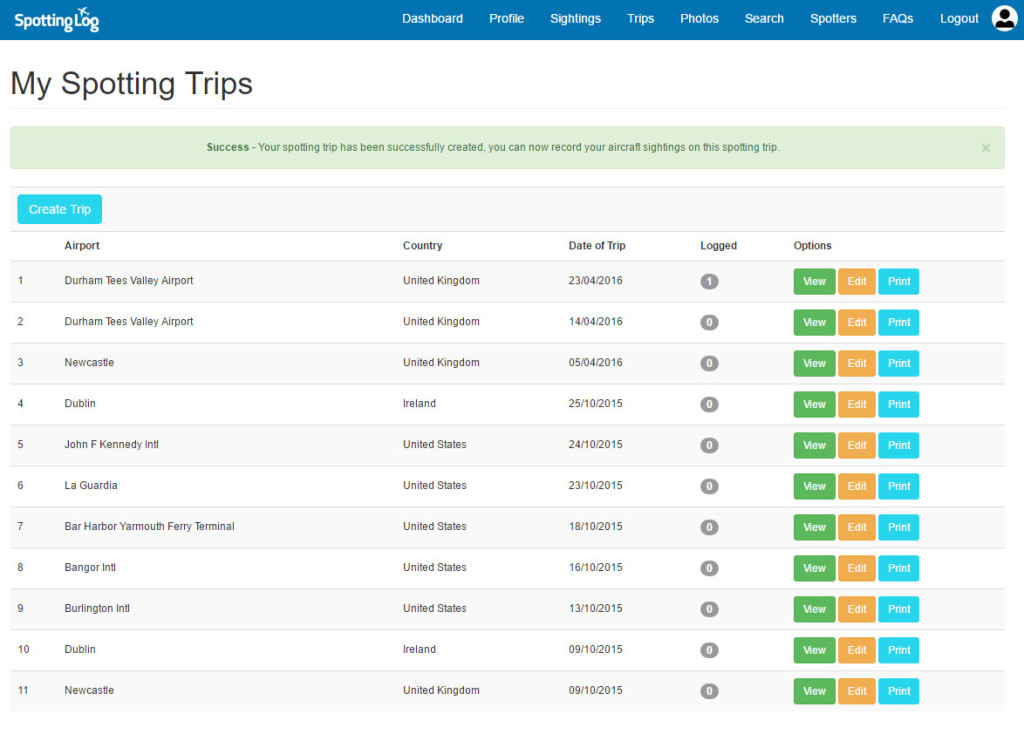Open the Spotters menu link

click(833, 19)
